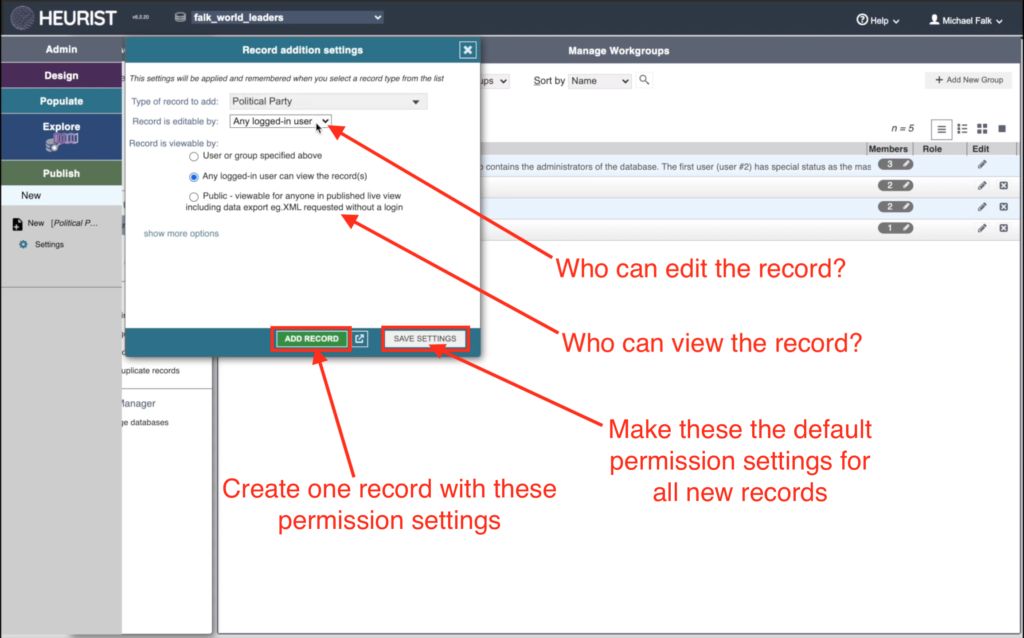Click the SAVE SETTINGS button
This screenshot has width=1024, height=638.
click(x=424, y=339)
